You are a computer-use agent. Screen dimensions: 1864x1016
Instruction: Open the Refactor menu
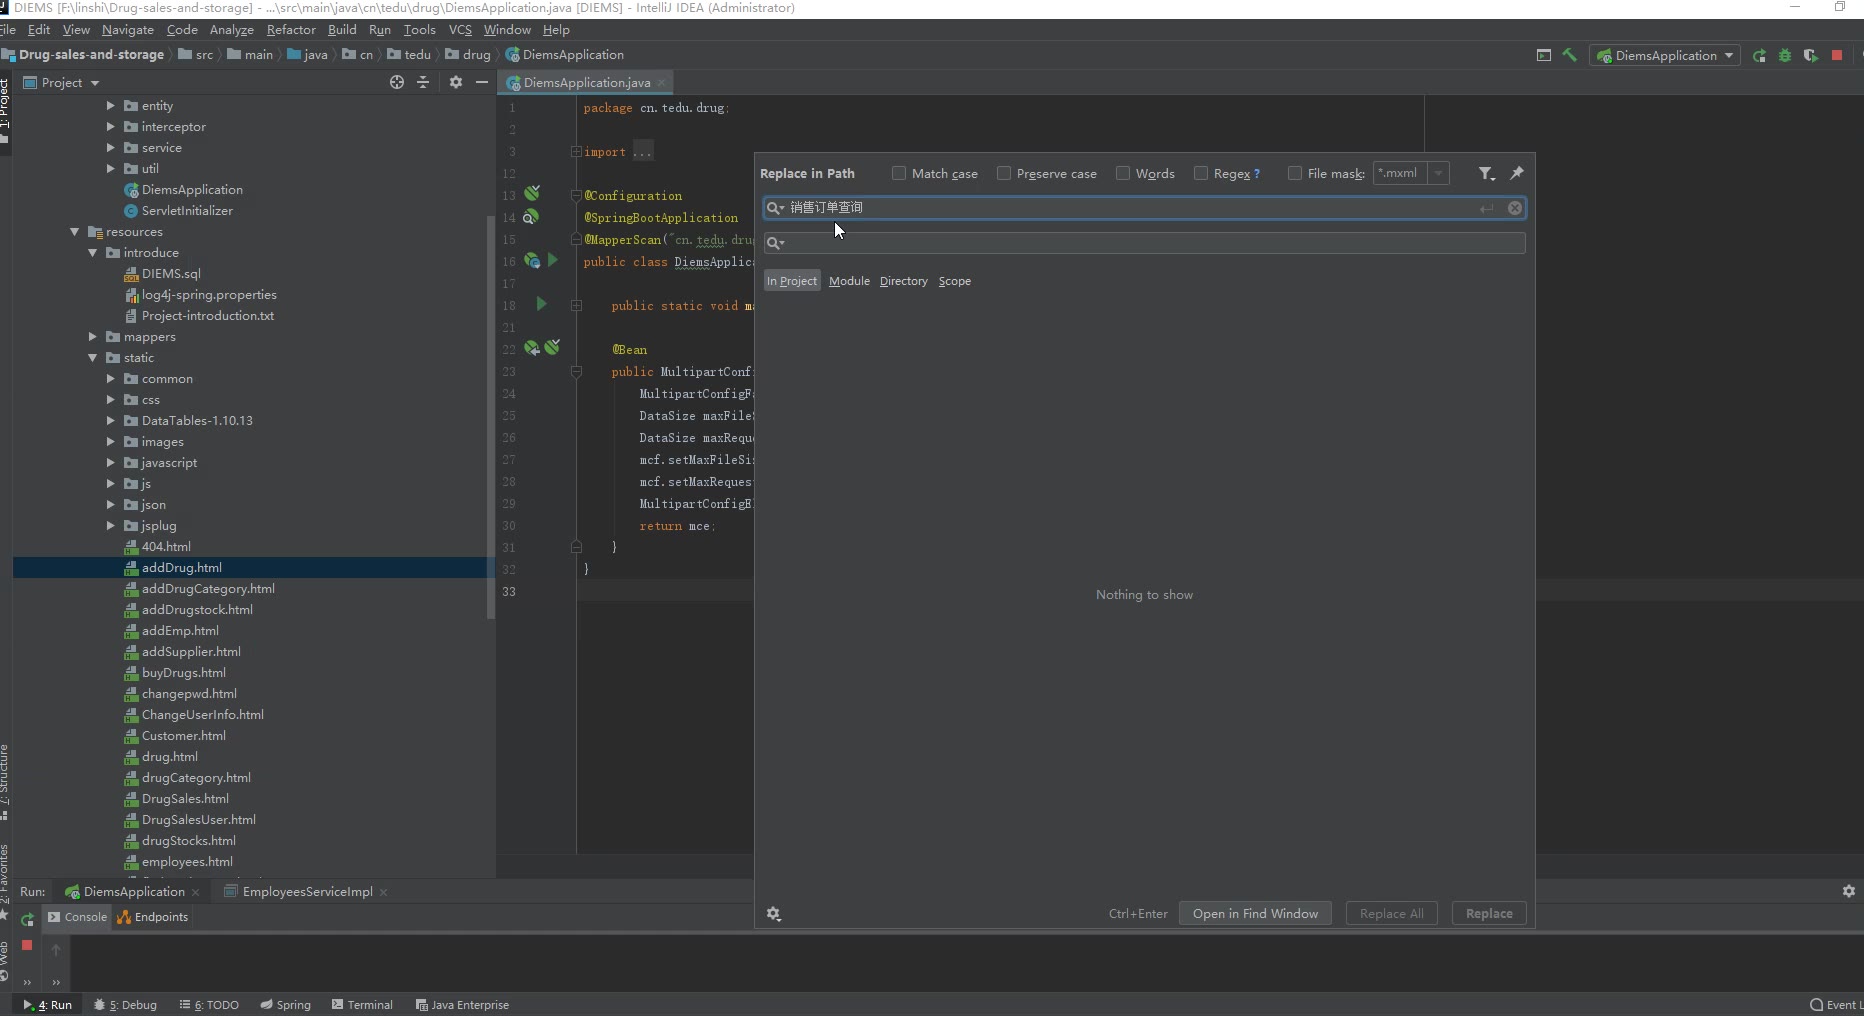(291, 30)
